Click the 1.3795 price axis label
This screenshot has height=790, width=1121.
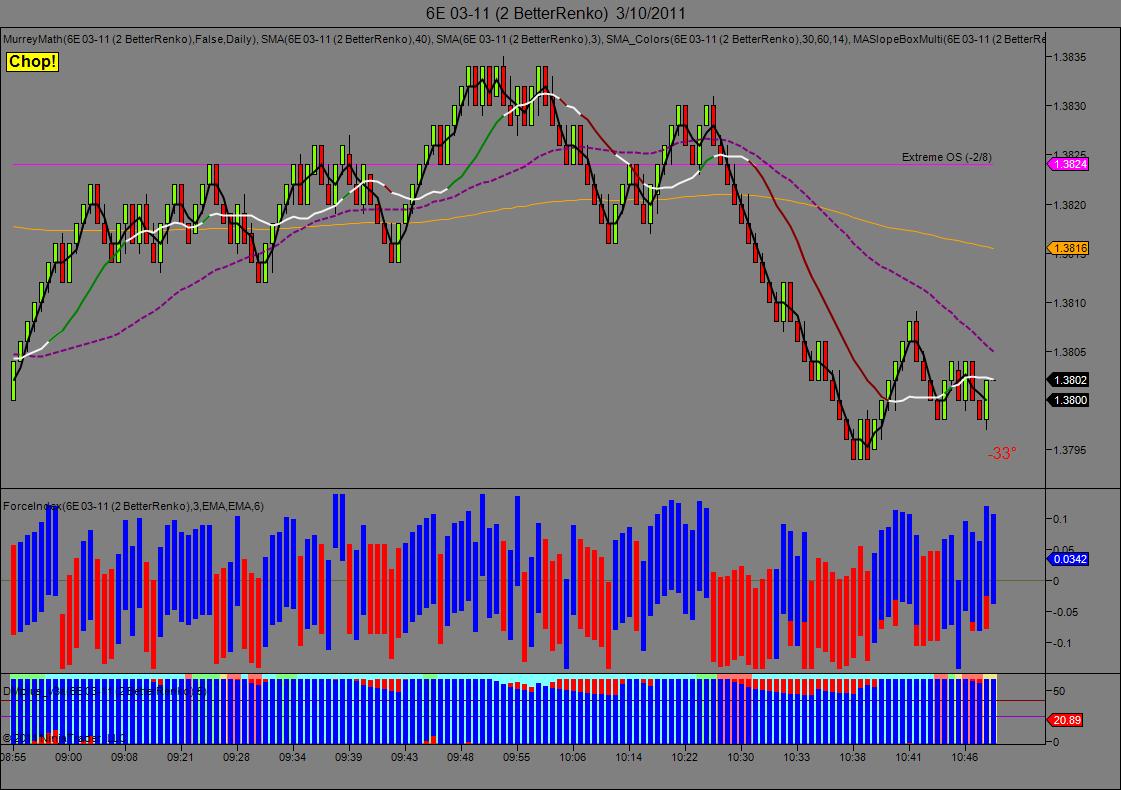click(1070, 450)
